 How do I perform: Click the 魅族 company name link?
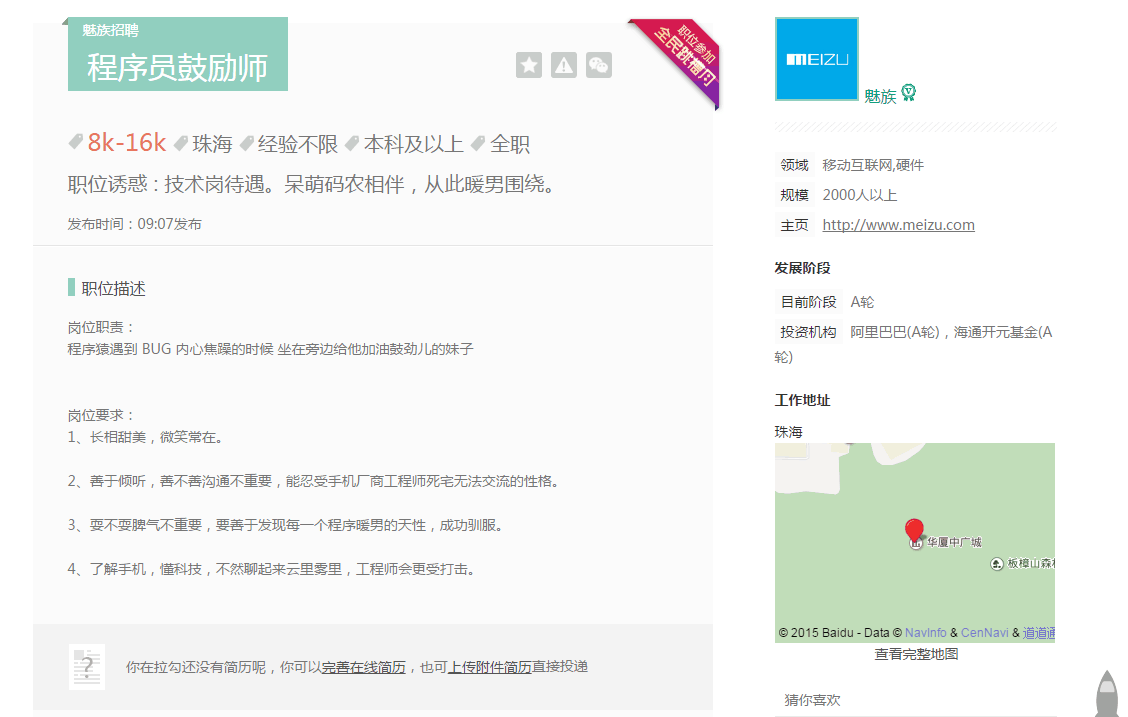click(880, 96)
